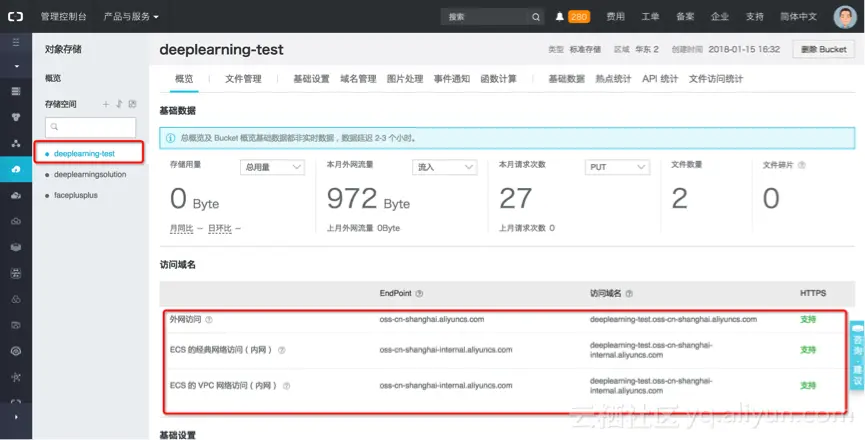Image resolution: width=865 pixels, height=440 pixels.
Task: Click the 972 Byte traffic value
Action: pyautogui.click(x=368, y=199)
